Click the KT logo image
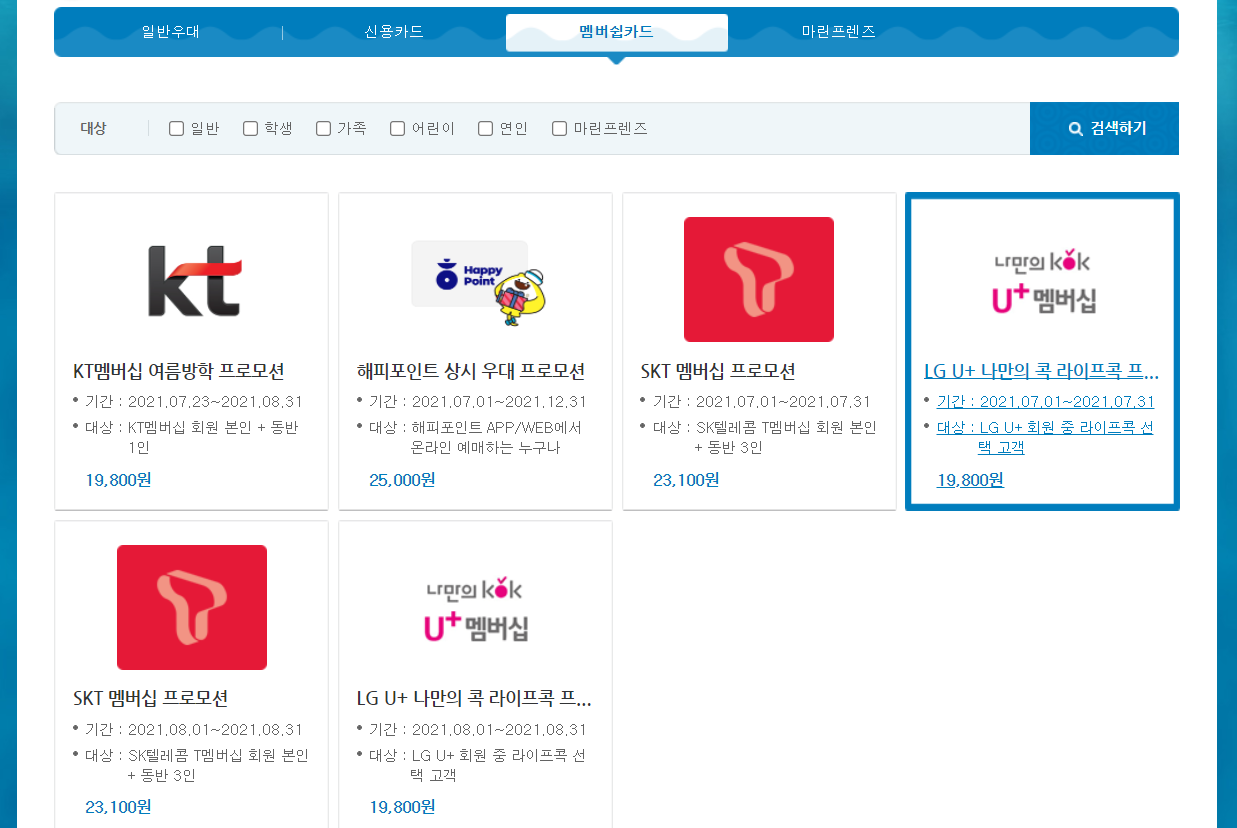This screenshot has height=828, width=1237. coord(194,281)
